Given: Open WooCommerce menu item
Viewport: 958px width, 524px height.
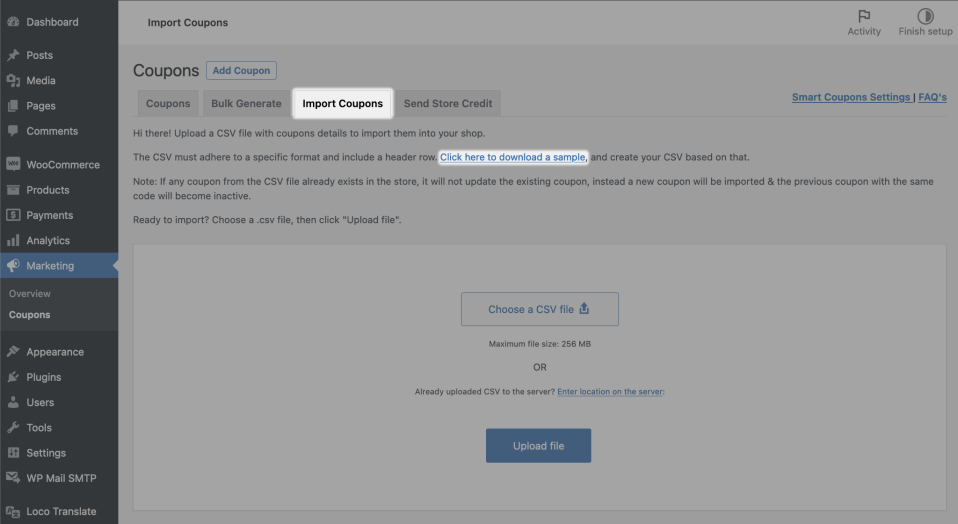Looking at the screenshot, I should coord(63,164).
